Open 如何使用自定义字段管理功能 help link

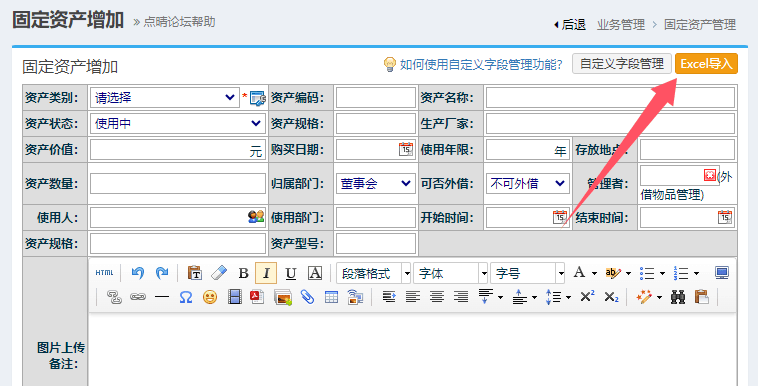pyautogui.click(x=481, y=64)
